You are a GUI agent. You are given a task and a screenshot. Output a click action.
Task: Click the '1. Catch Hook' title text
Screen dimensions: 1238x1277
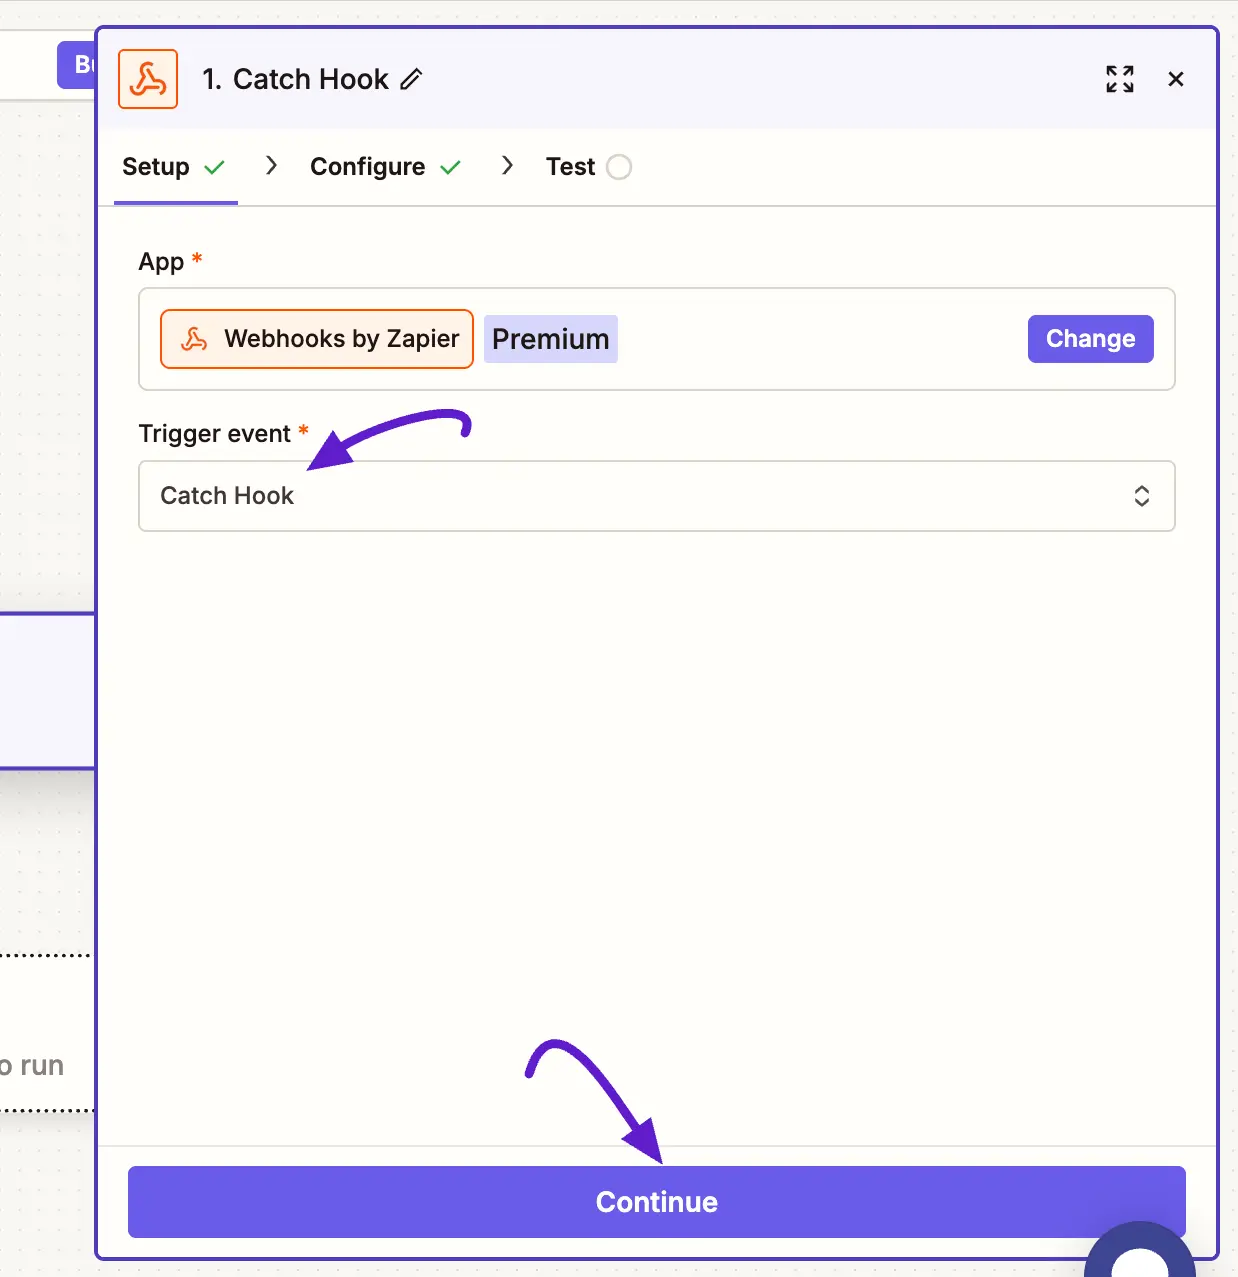click(x=295, y=79)
